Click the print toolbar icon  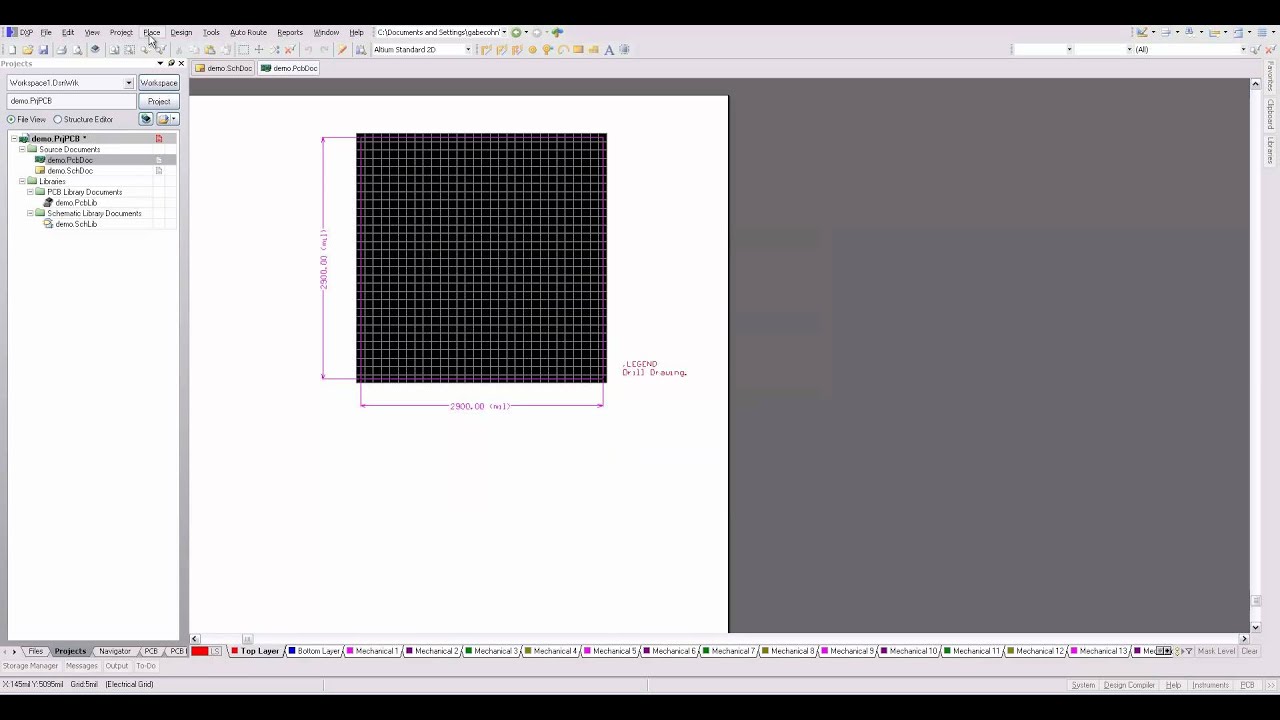click(61, 49)
